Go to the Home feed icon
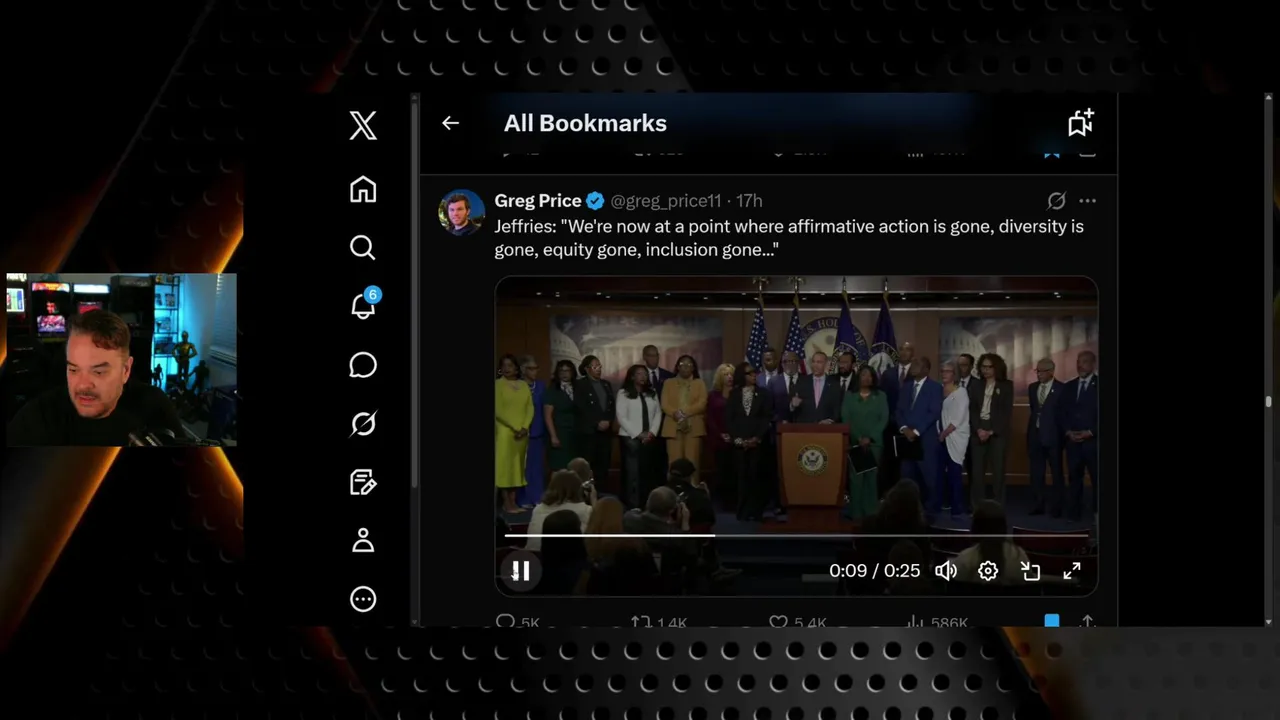This screenshot has width=1280, height=720. coord(363,189)
